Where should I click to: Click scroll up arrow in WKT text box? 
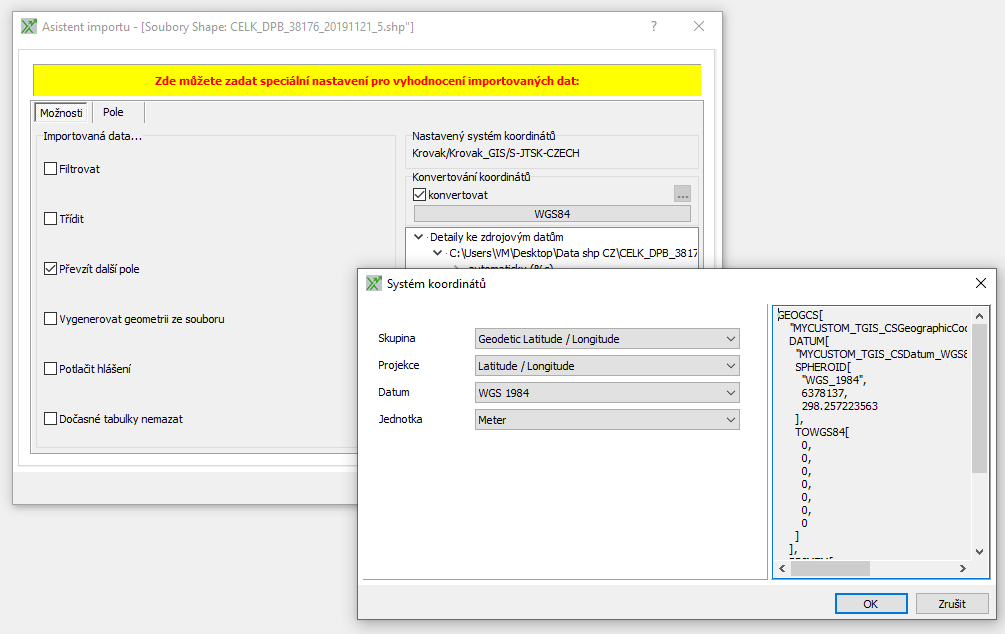[979, 315]
